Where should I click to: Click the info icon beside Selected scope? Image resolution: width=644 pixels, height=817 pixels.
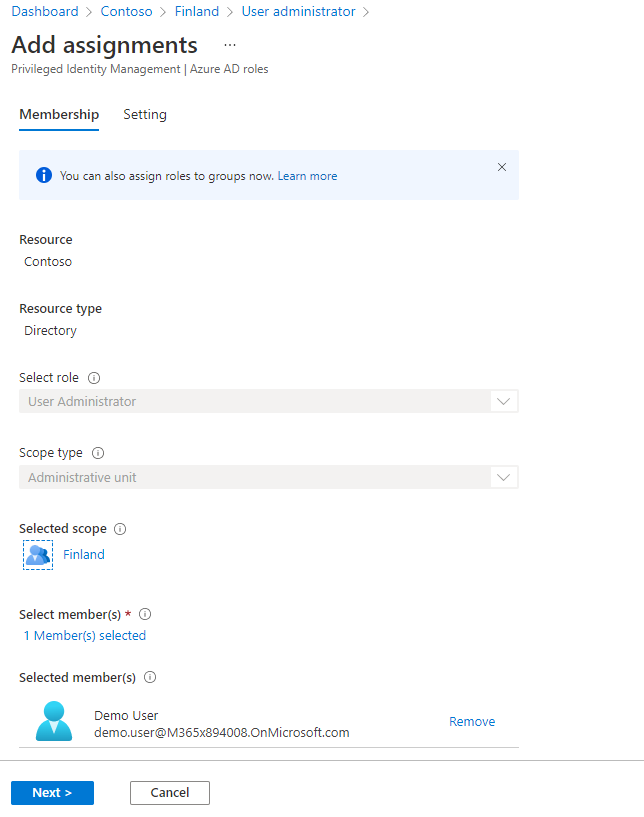pyautogui.click(x=120, y=529)
